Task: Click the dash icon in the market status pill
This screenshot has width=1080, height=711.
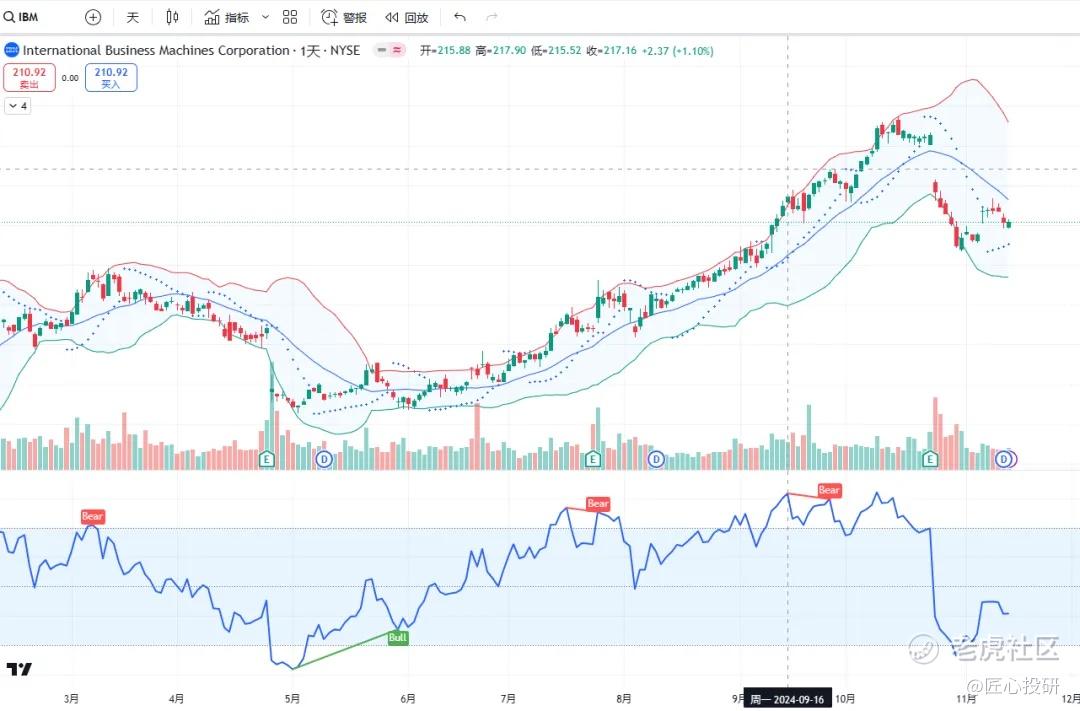Action: (382, 50)
